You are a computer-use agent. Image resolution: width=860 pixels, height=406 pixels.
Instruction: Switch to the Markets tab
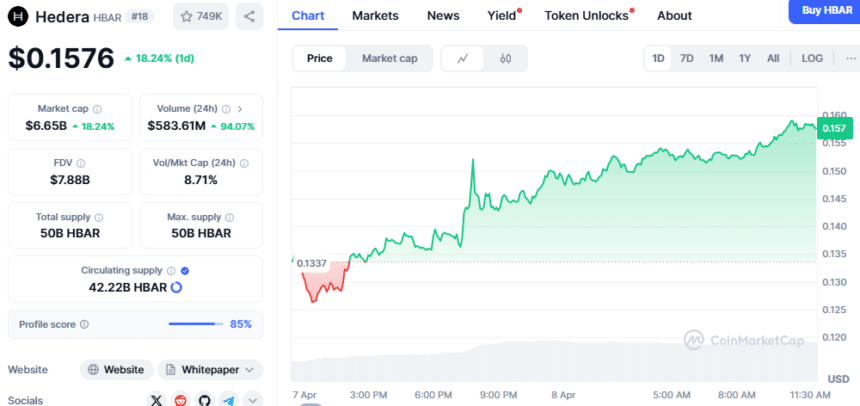tap(375, 16)
